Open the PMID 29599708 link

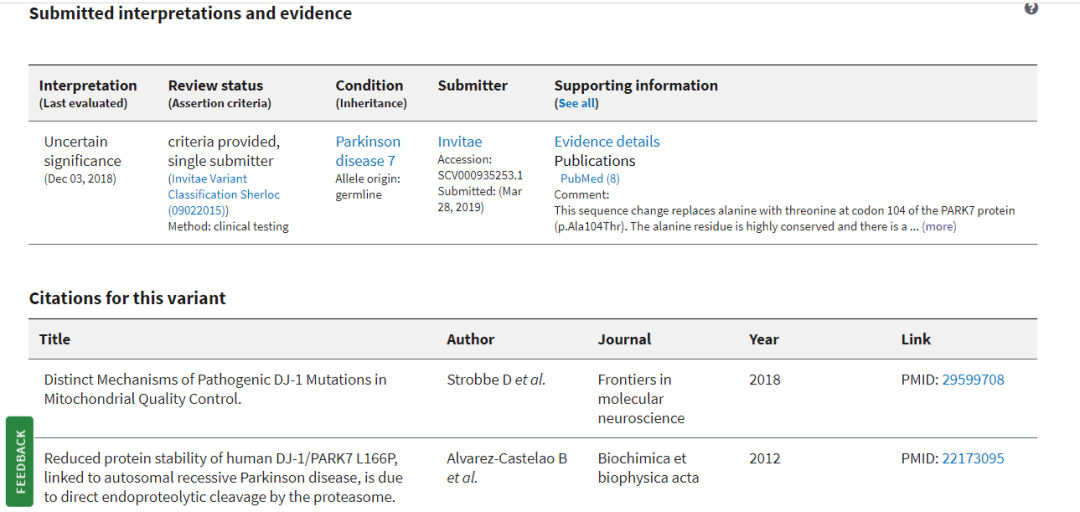pyautogui.click(x=973, y=380)
